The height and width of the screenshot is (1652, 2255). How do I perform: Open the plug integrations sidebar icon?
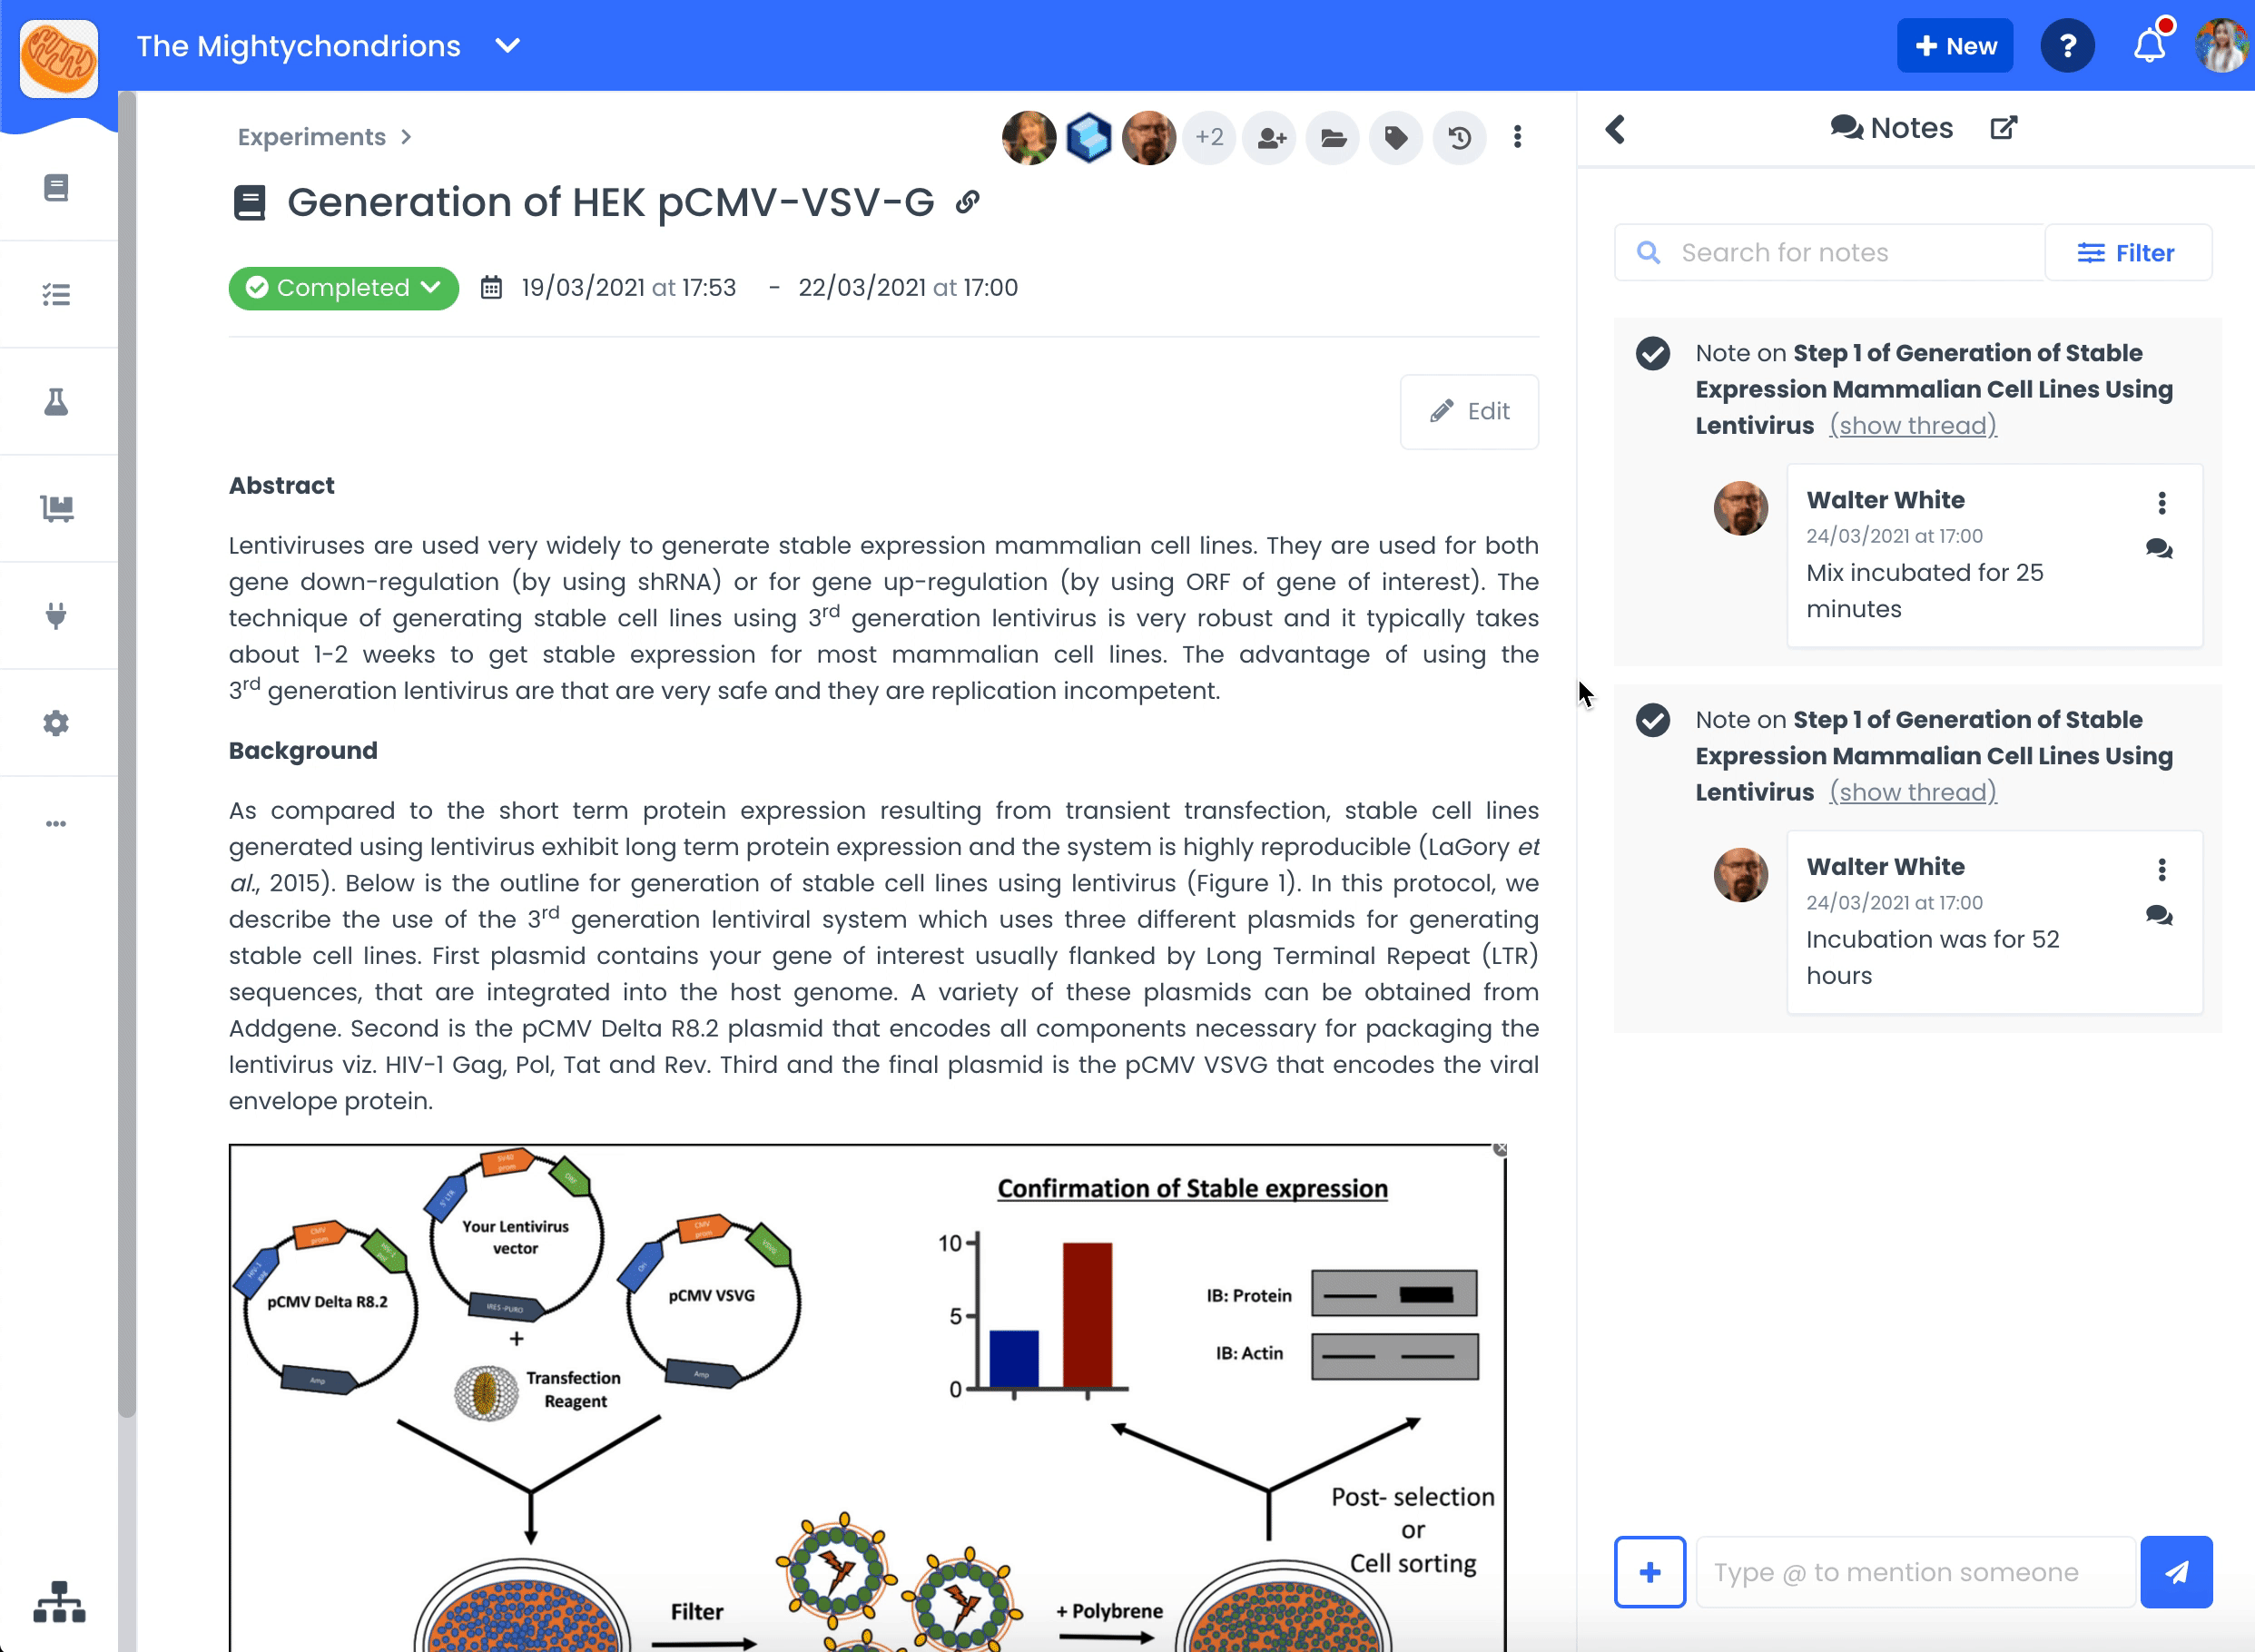56,615
